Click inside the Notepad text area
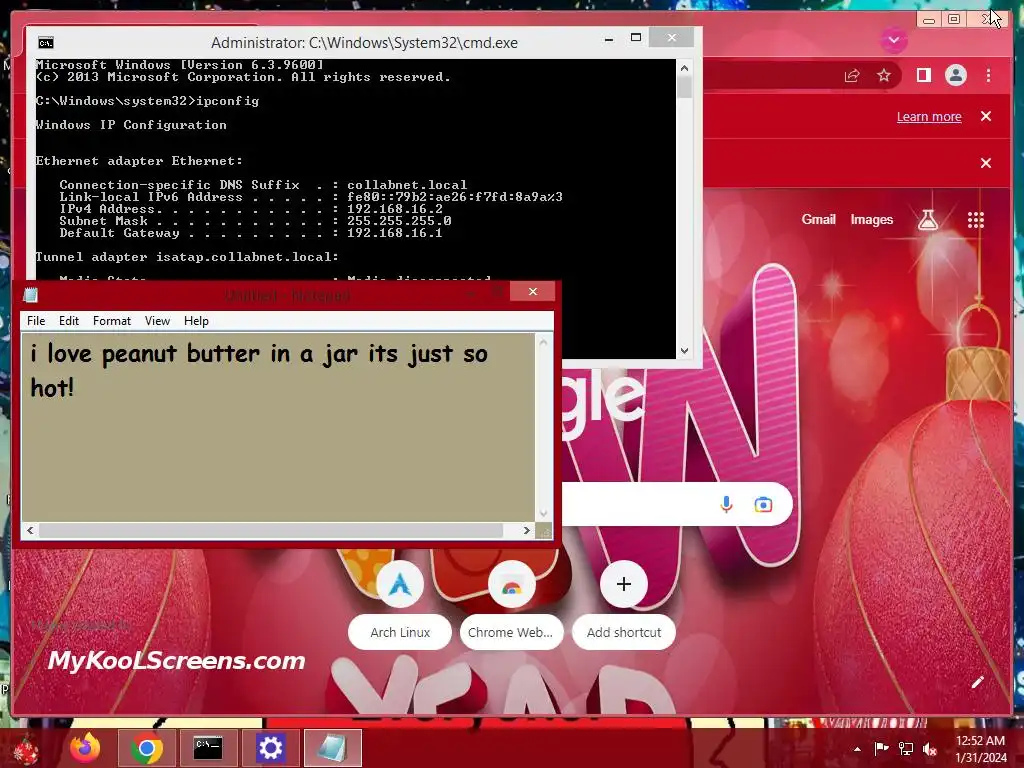 [x=278, y=427]
